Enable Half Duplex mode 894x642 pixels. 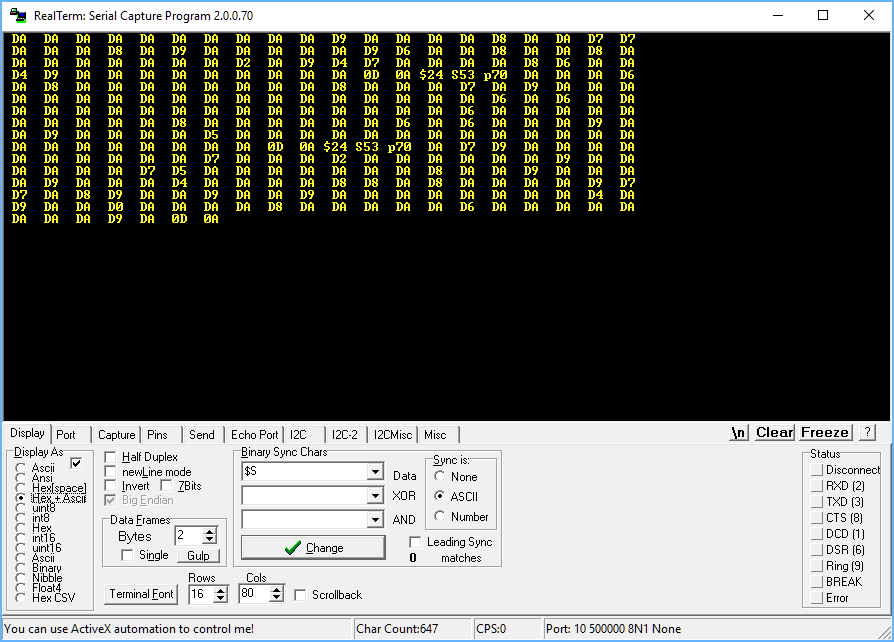[109, 456]
